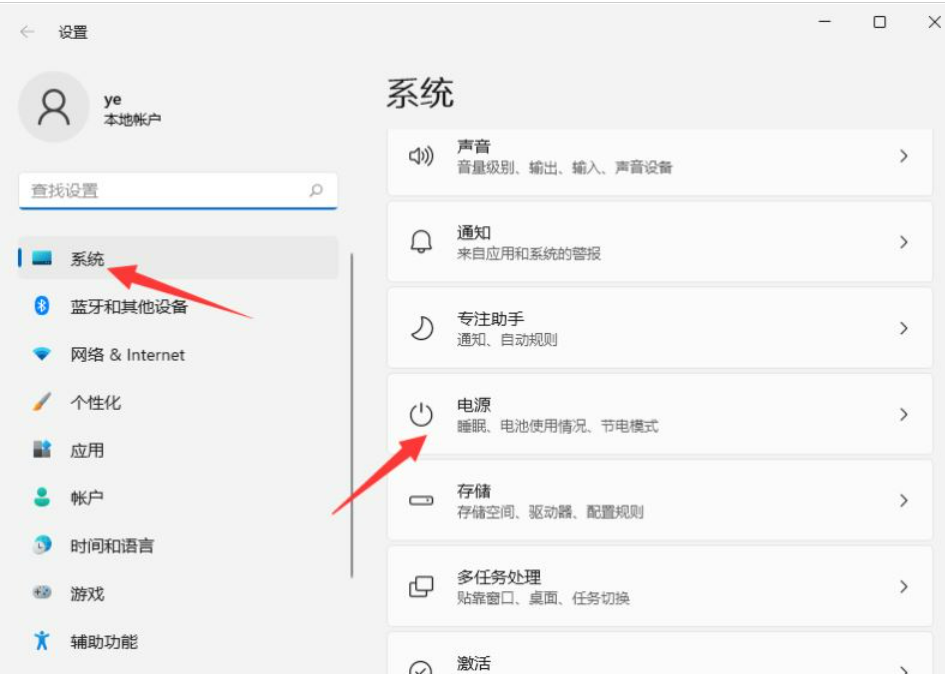Open 个性化 via the paintbrush icon

pyautogui.click(x=40, y=403)
